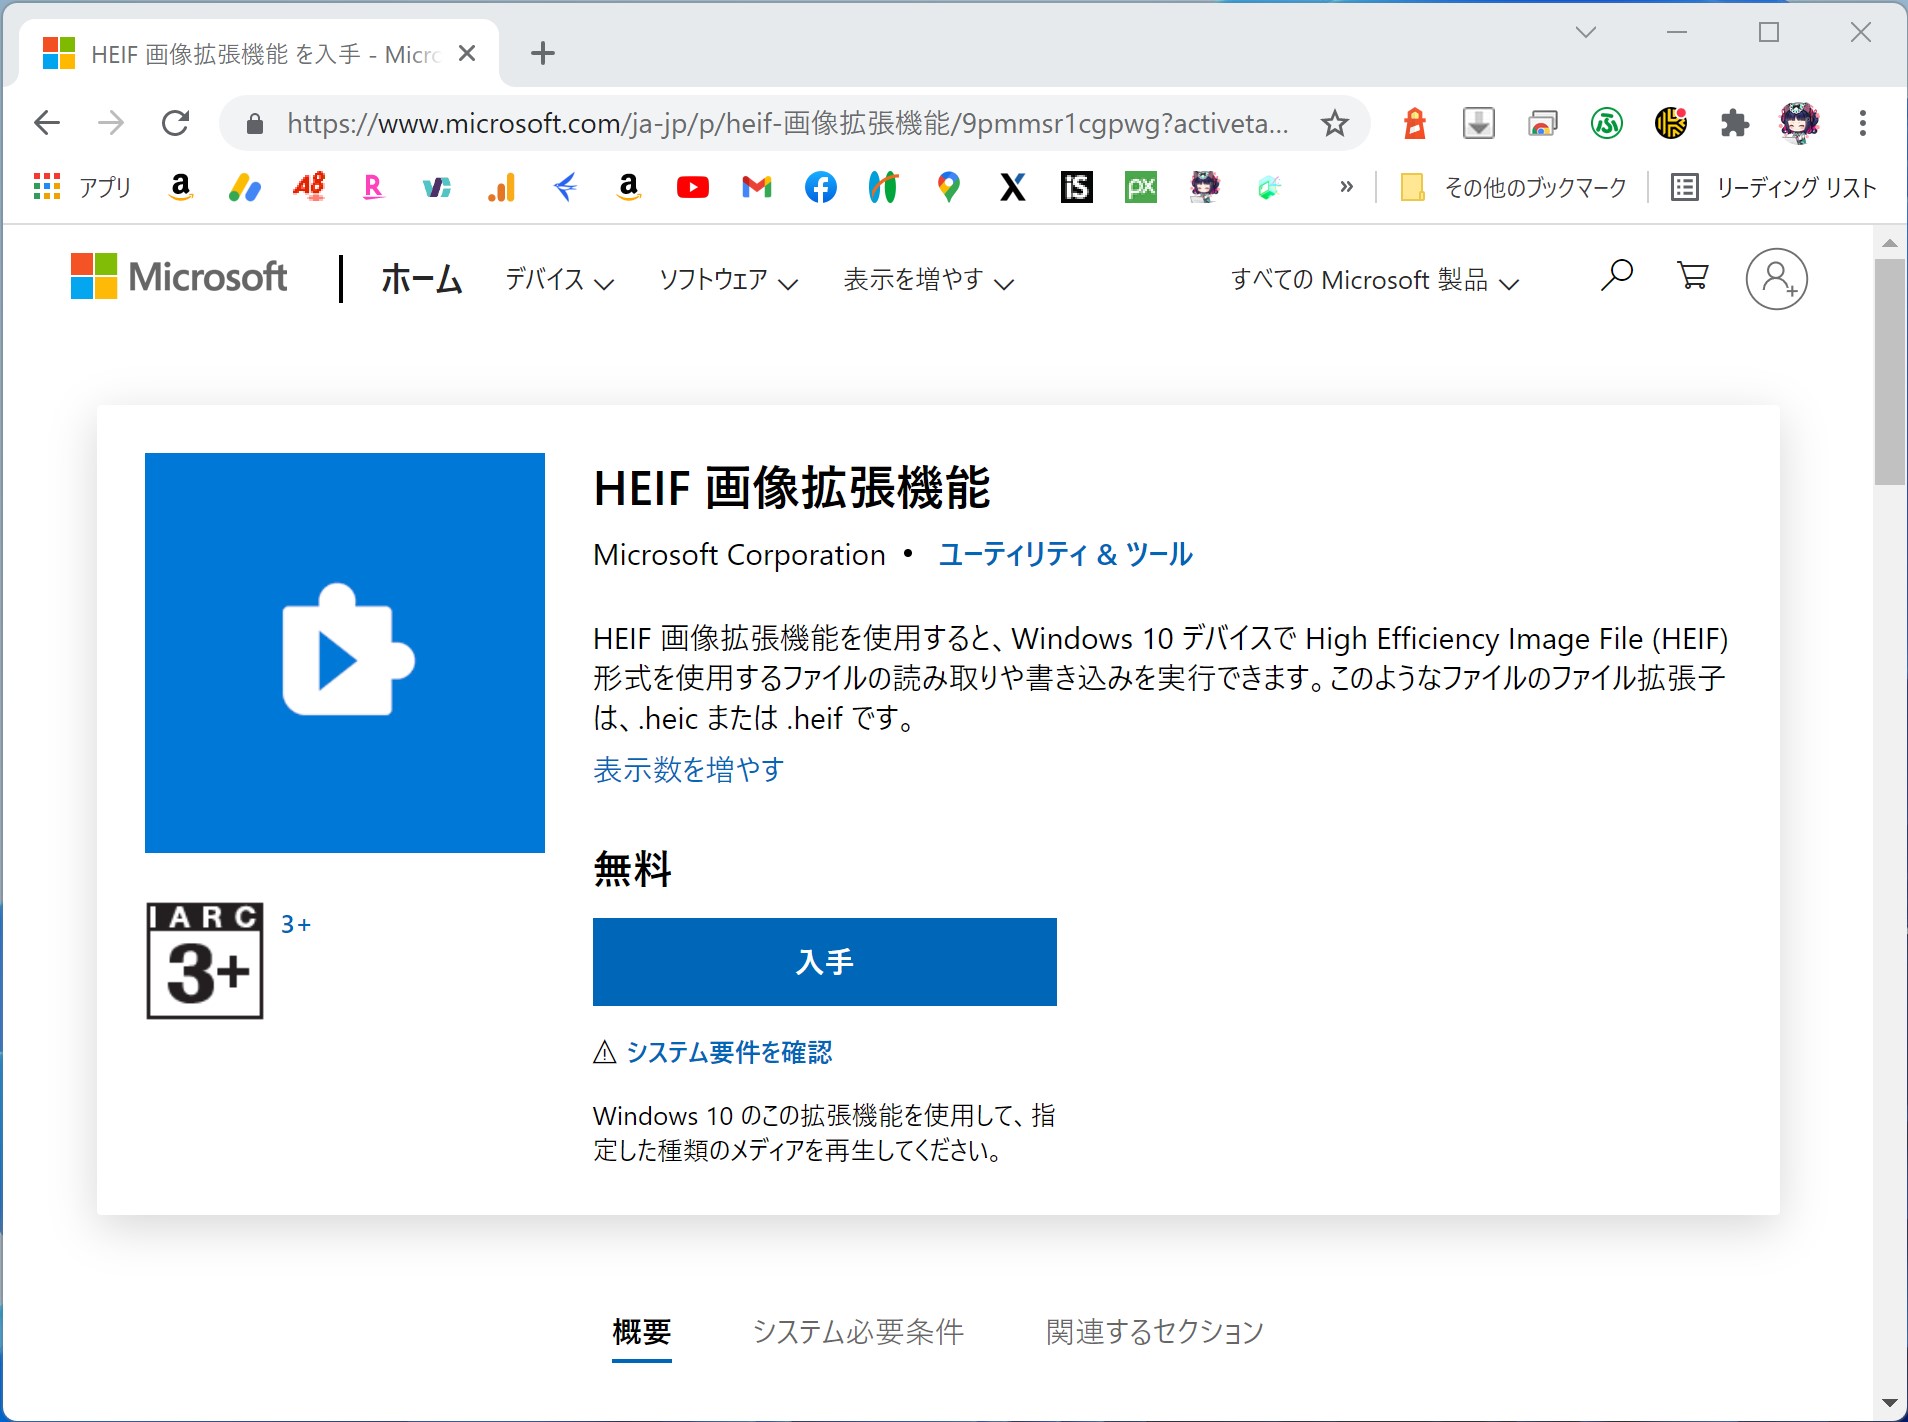Expand the デバイス menu
Viewport: 1908px width, 1422px height.
(x=560, y=280)
